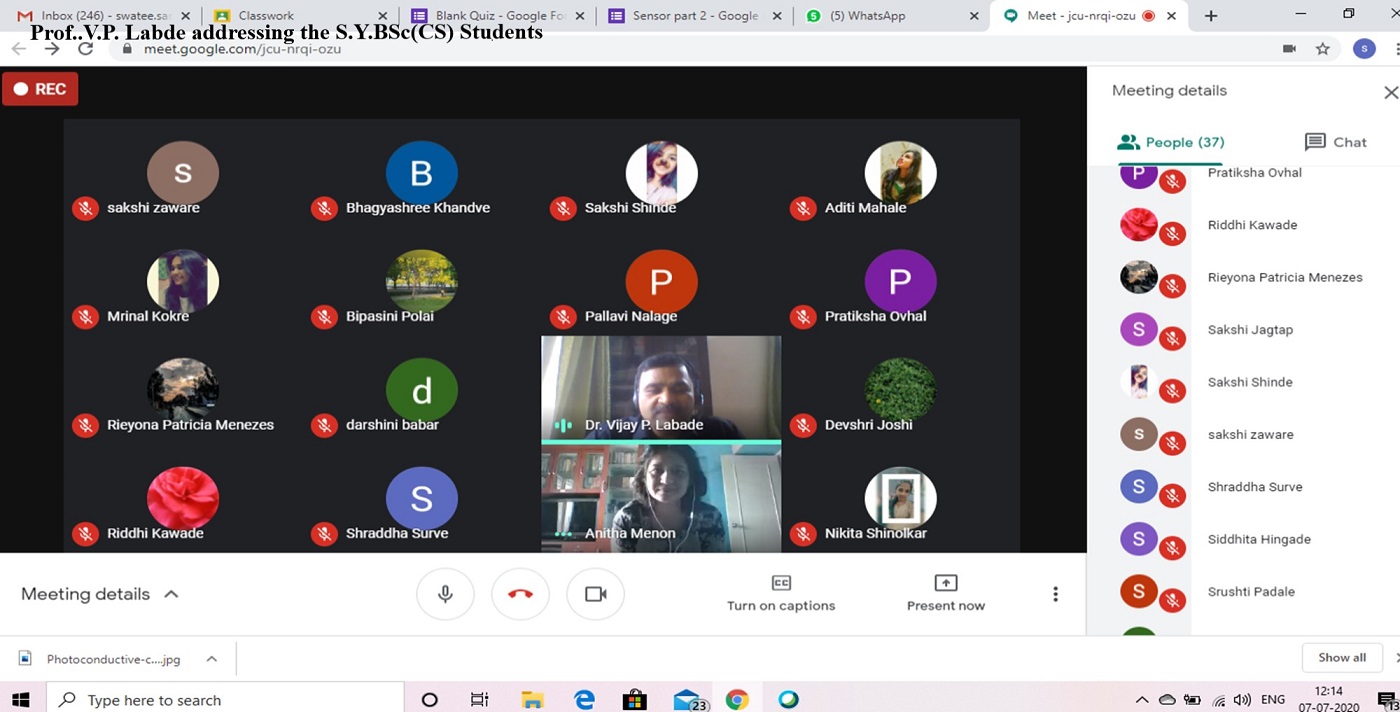Viewport: 1400px width, 712px height.
Task: Open People list showing 37 participants
Action: pos(1169,142)
